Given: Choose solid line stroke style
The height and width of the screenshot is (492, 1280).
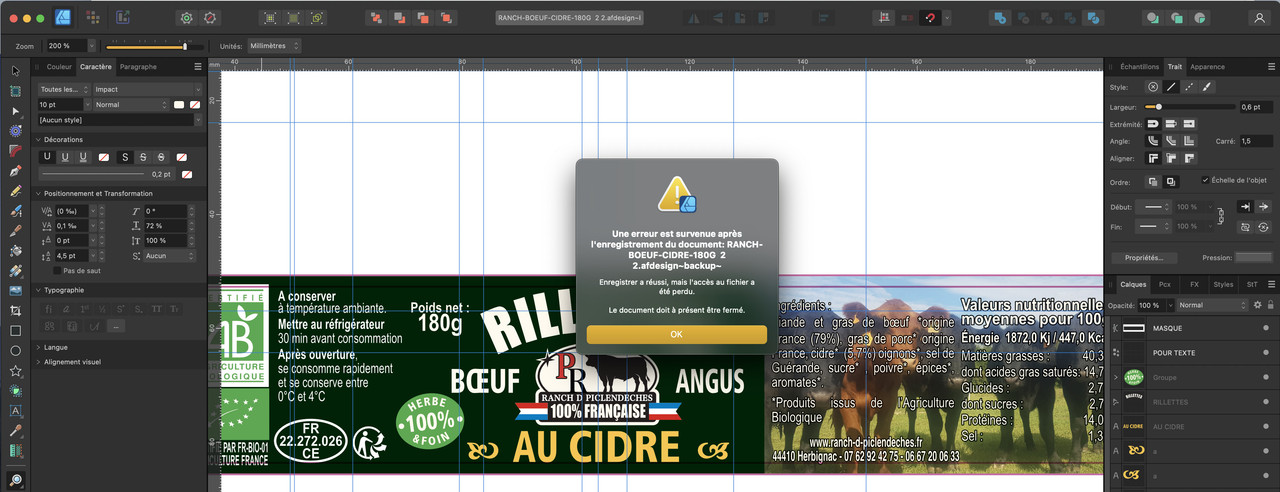Looking at the screenshot, I should [1171, 87].
